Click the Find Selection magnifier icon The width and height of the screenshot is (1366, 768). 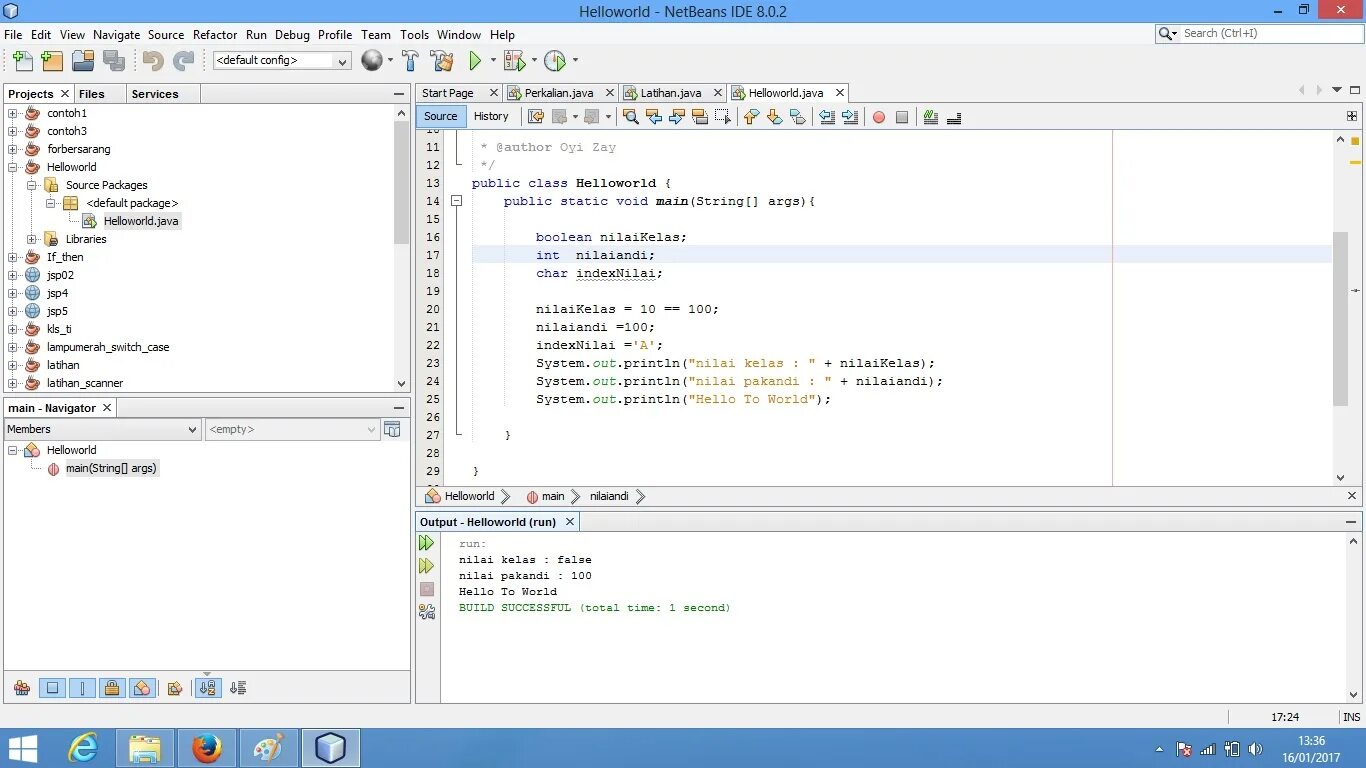click(630, 117)
